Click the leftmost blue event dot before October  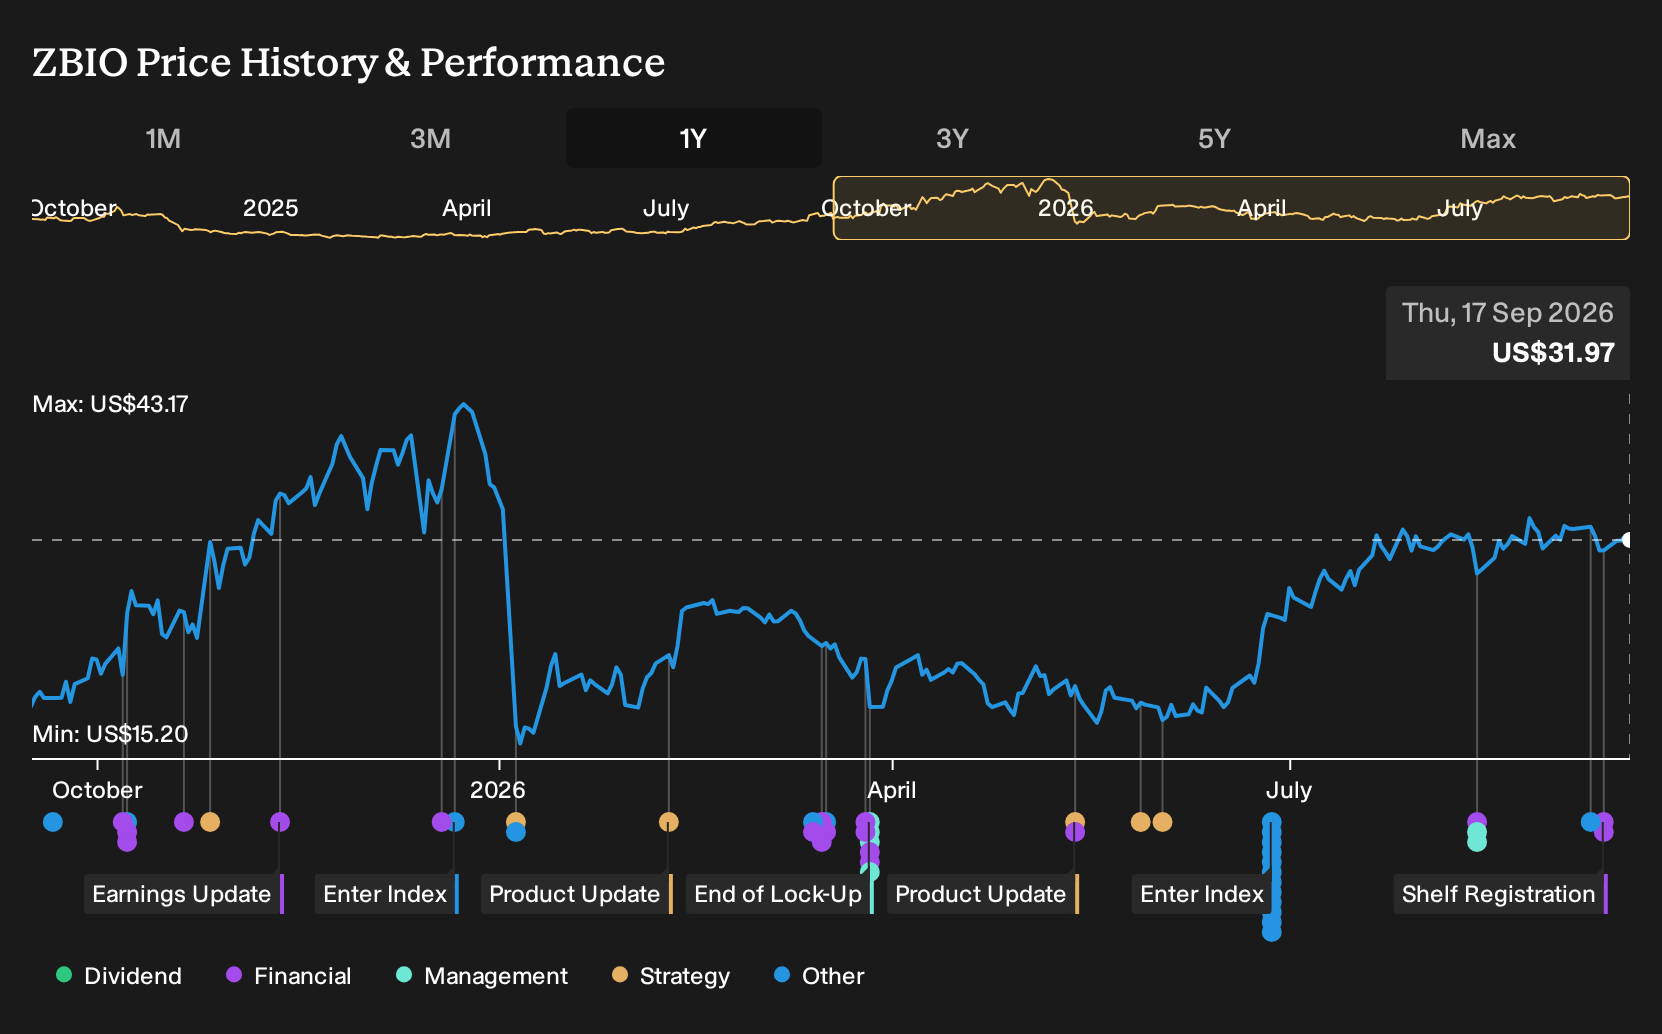tap(53, 822)
